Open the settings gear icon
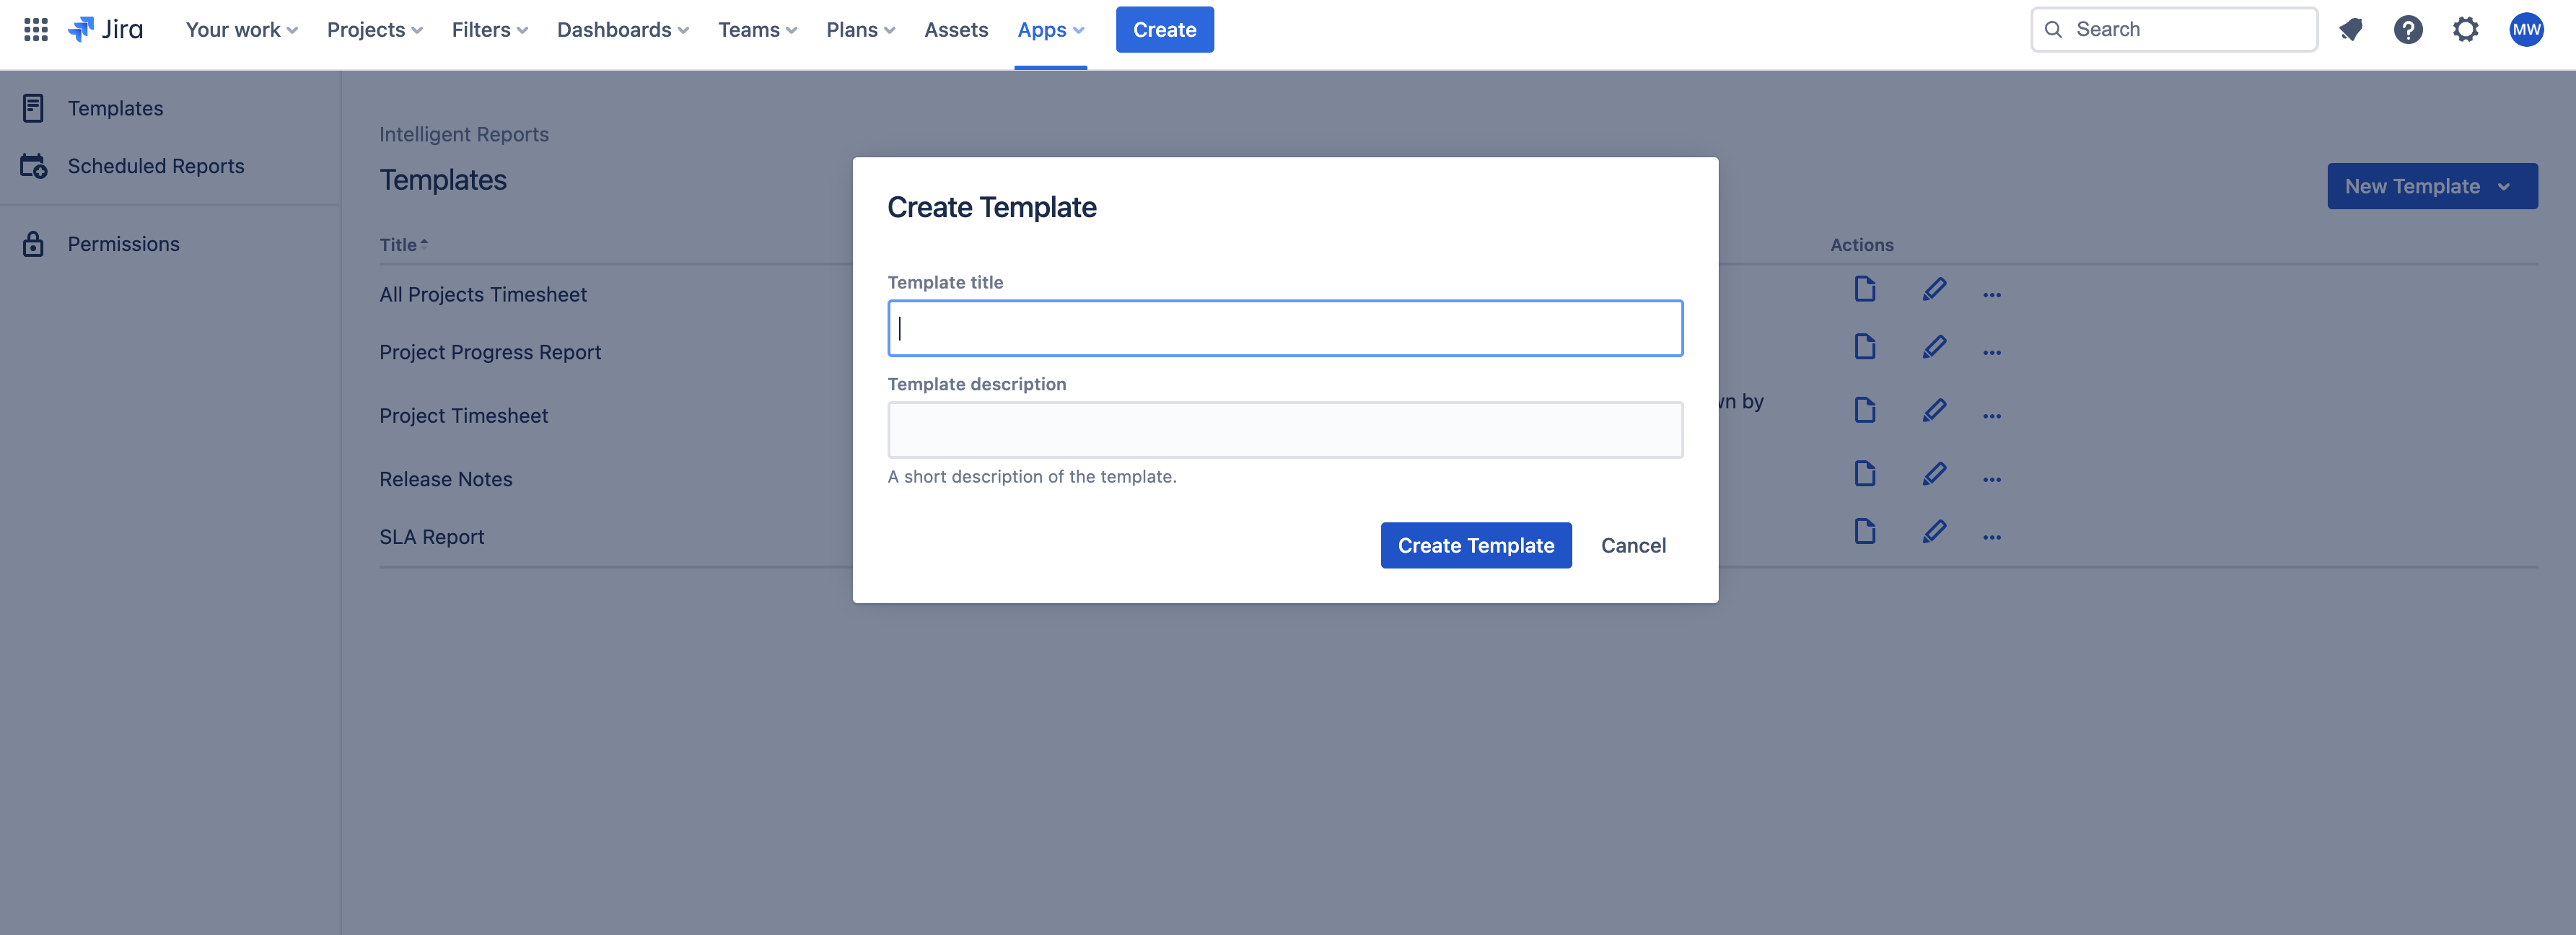Screen dimensions: 2576x935 (x=2465, y=30)
